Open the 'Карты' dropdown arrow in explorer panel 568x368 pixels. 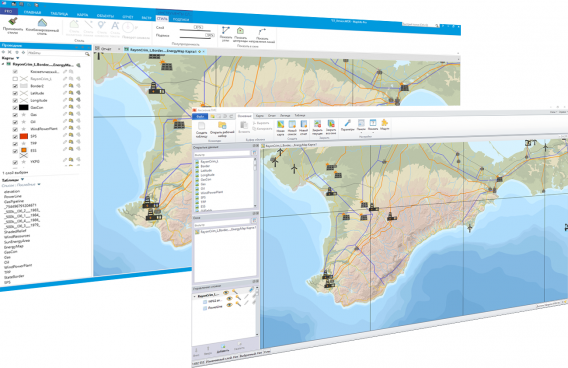pyautogui.click(x=18, y=58)
